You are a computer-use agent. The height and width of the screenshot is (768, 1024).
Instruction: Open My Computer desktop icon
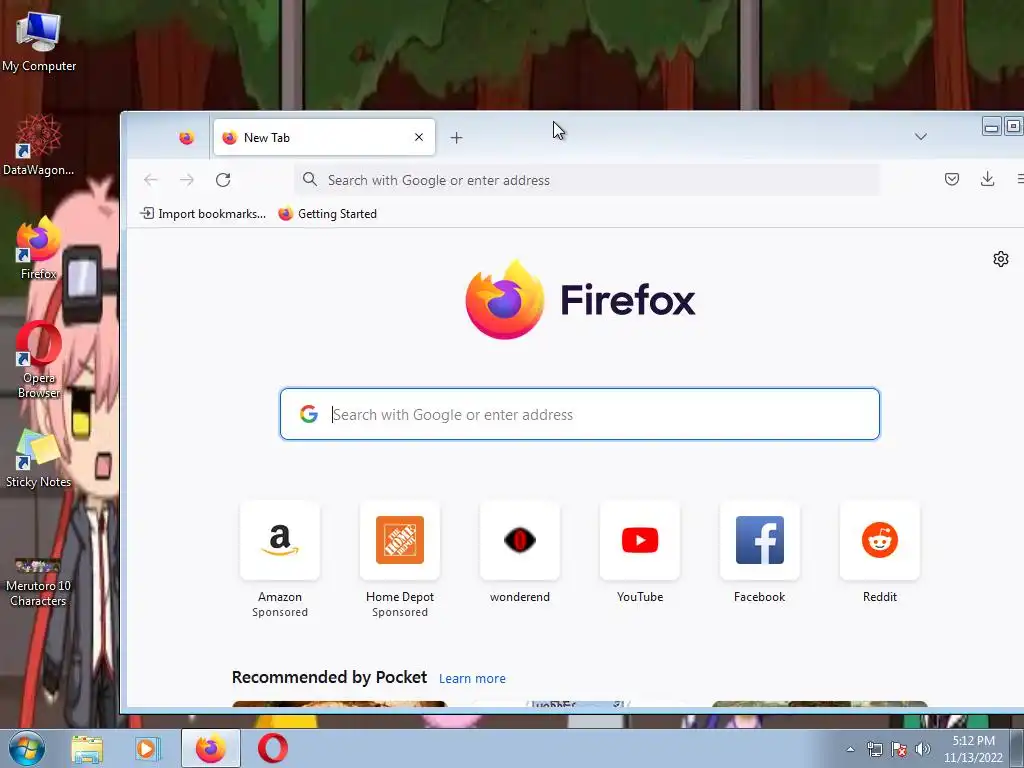[39, 40]
